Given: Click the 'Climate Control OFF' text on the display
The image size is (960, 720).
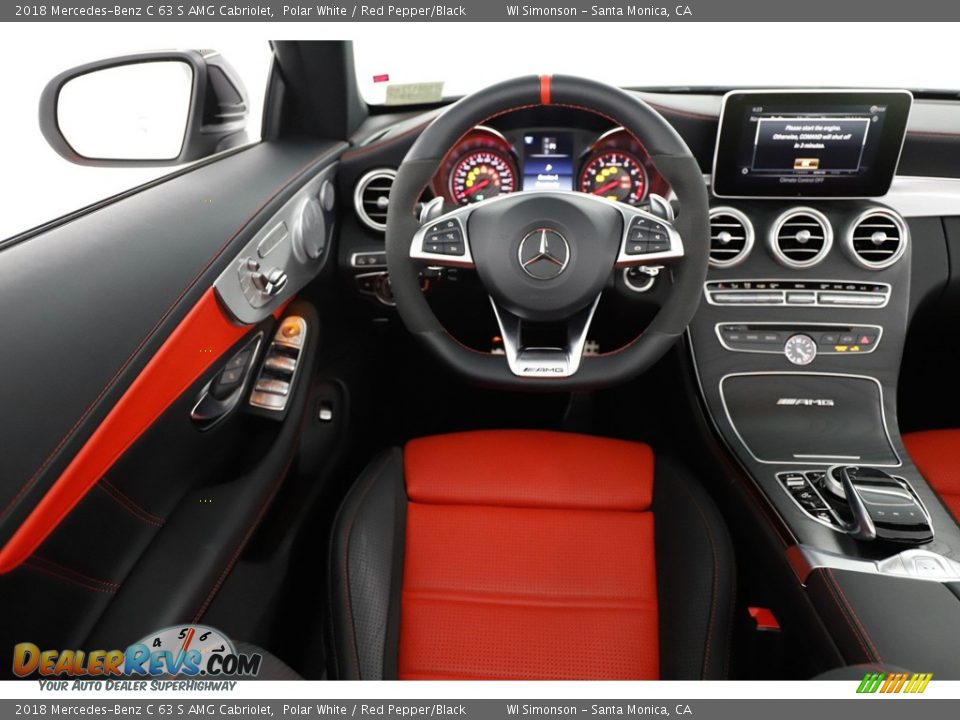Looking at the screenshot, I should 801,181.
